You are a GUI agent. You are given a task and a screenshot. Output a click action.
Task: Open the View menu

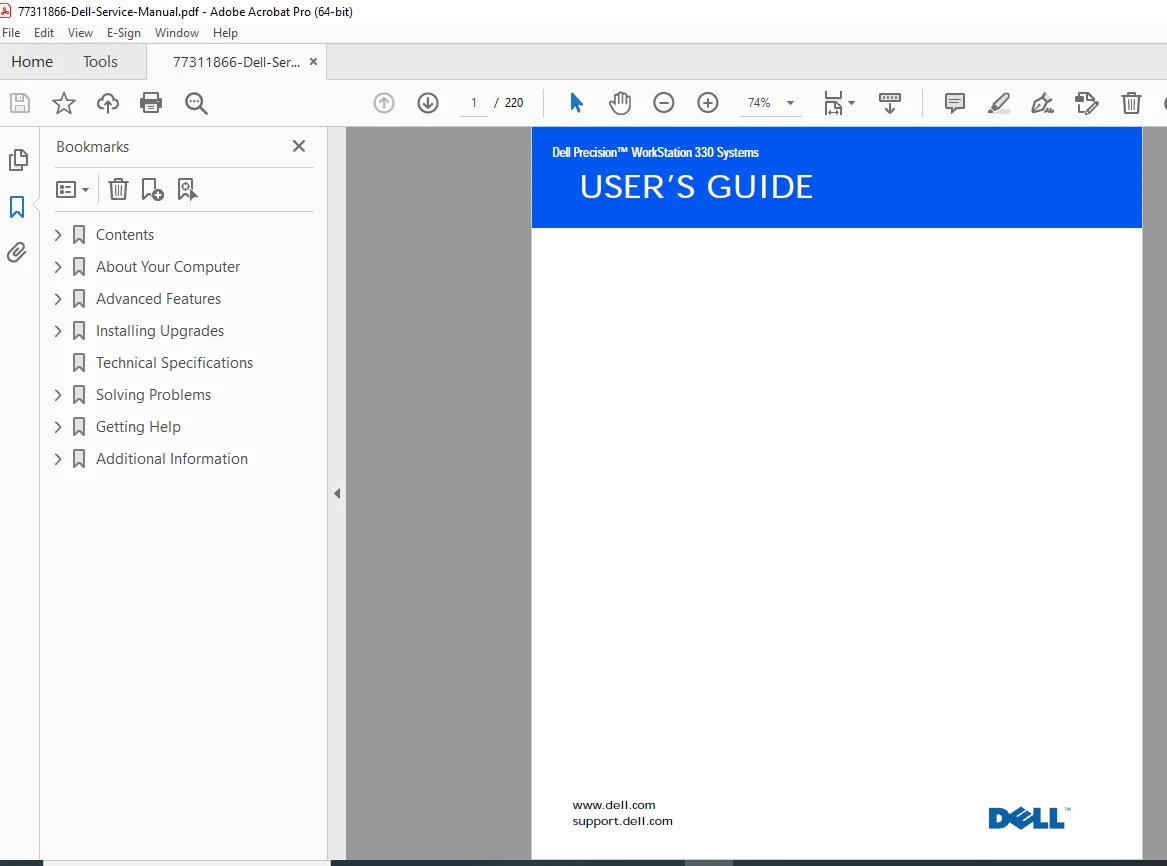[x=80, y=33]
